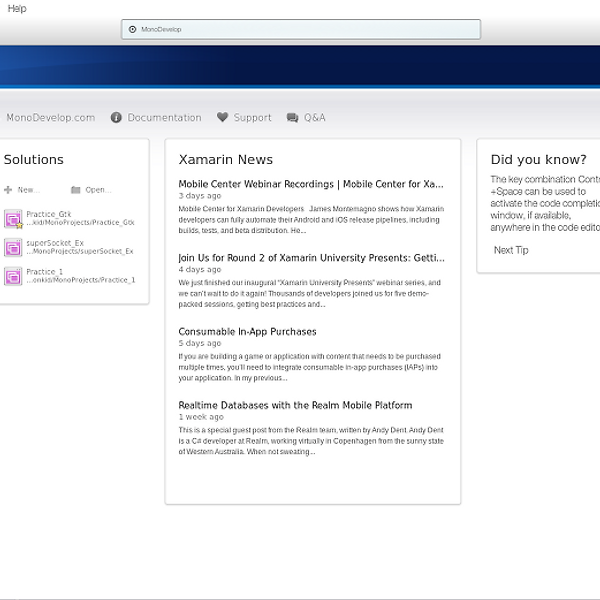Click the '3 days ago' timestamp
The image size is (600, 600).
[200, 196]
